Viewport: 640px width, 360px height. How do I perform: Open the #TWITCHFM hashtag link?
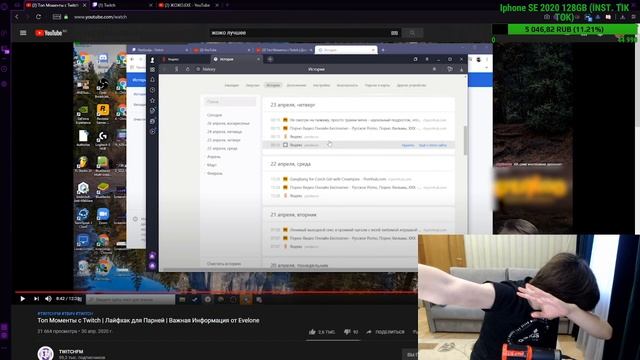(x=49, y=313)
